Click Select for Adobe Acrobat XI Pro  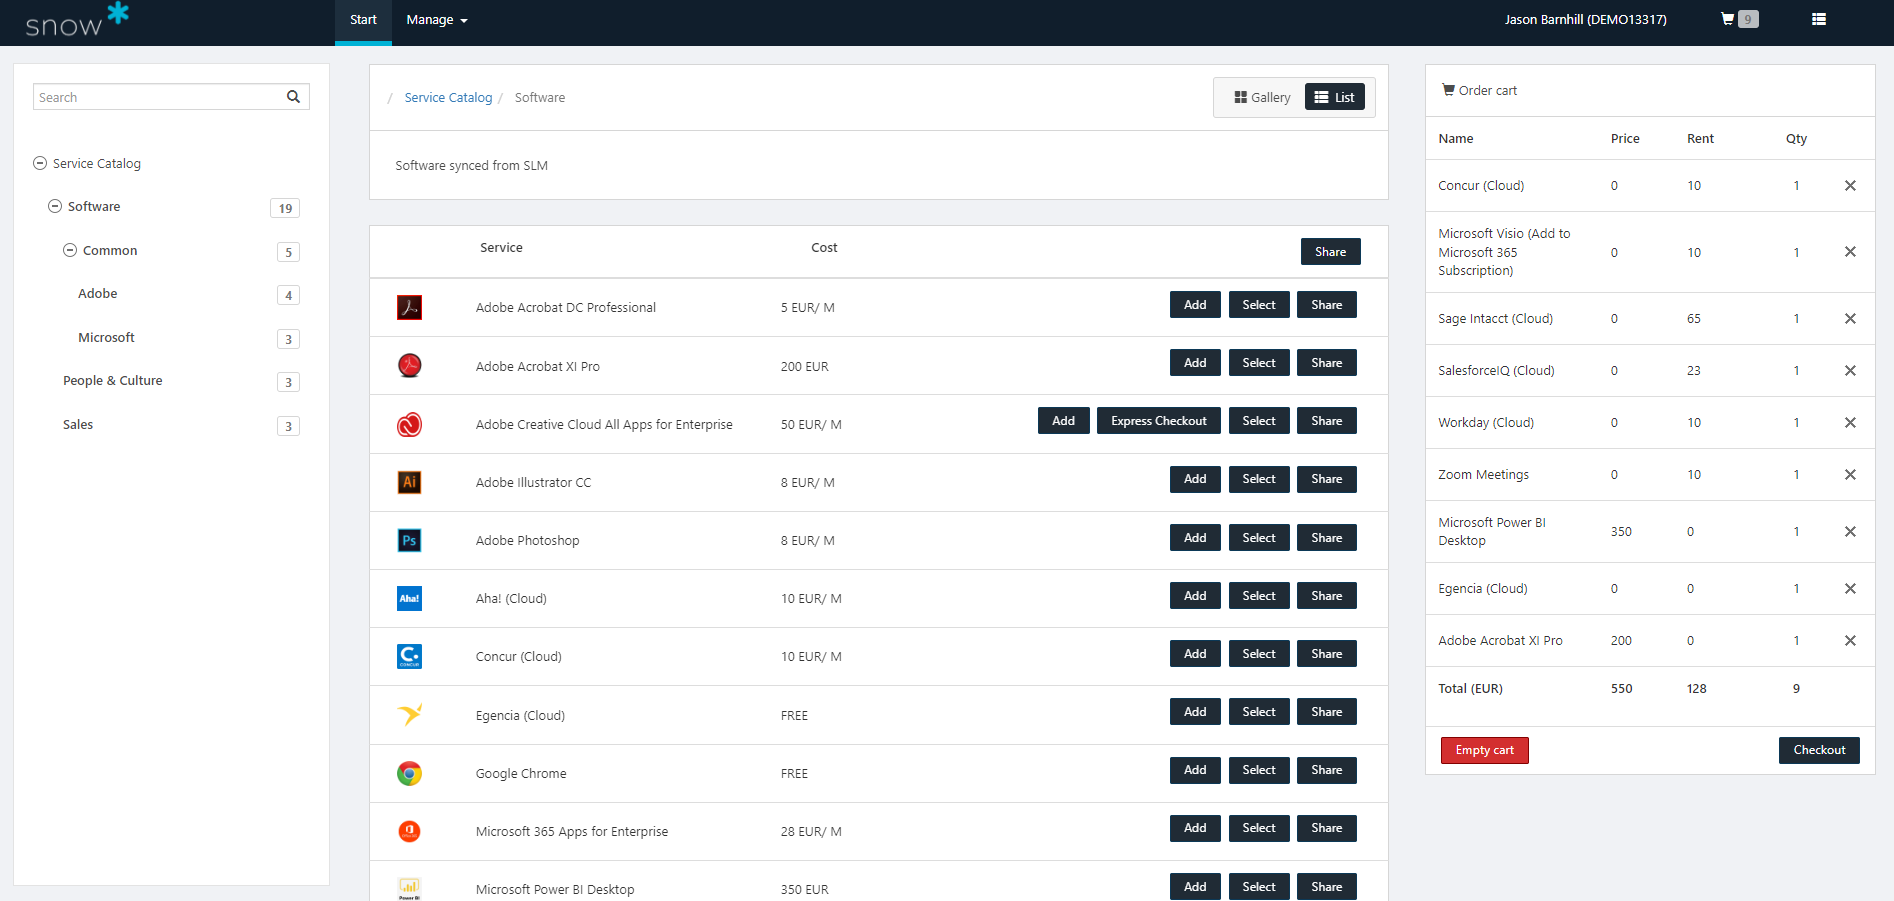pos(1259,363)
